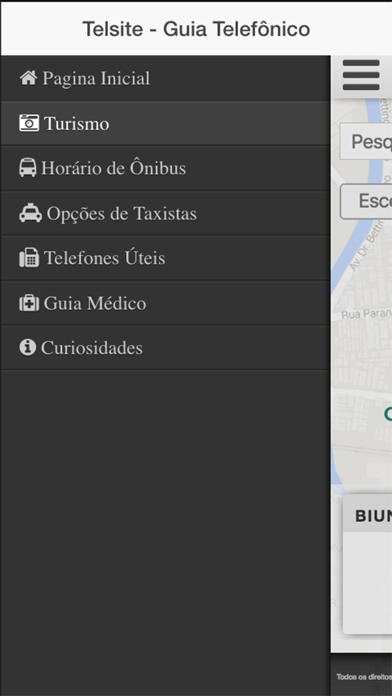Image resolution: width=392 pixels, height=696 pixels.
Task: Click the fax icon beside Telefones Úteis
Action: pos(29,258)
